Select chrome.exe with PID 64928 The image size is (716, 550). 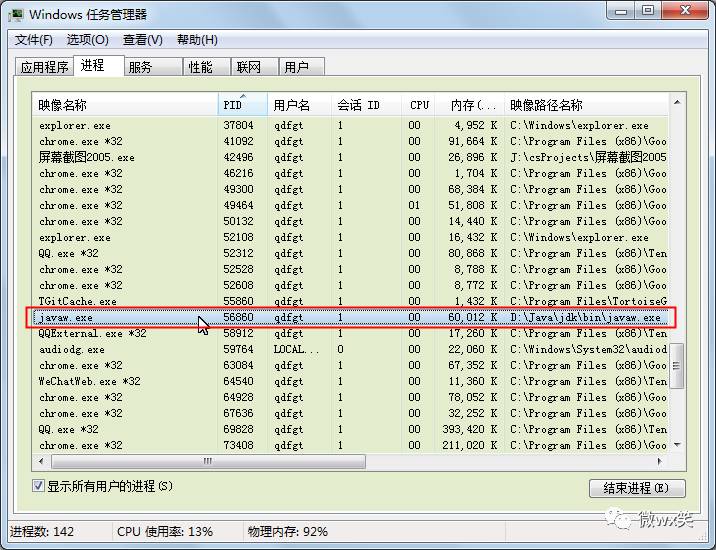click(350, 397)
